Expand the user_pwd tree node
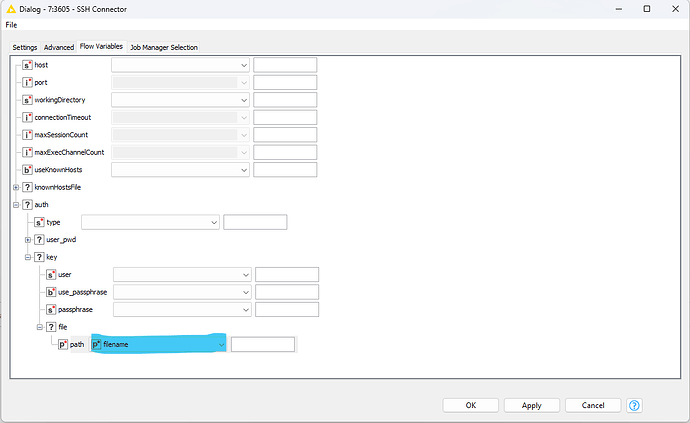690x423 pixels. point(28,240)
